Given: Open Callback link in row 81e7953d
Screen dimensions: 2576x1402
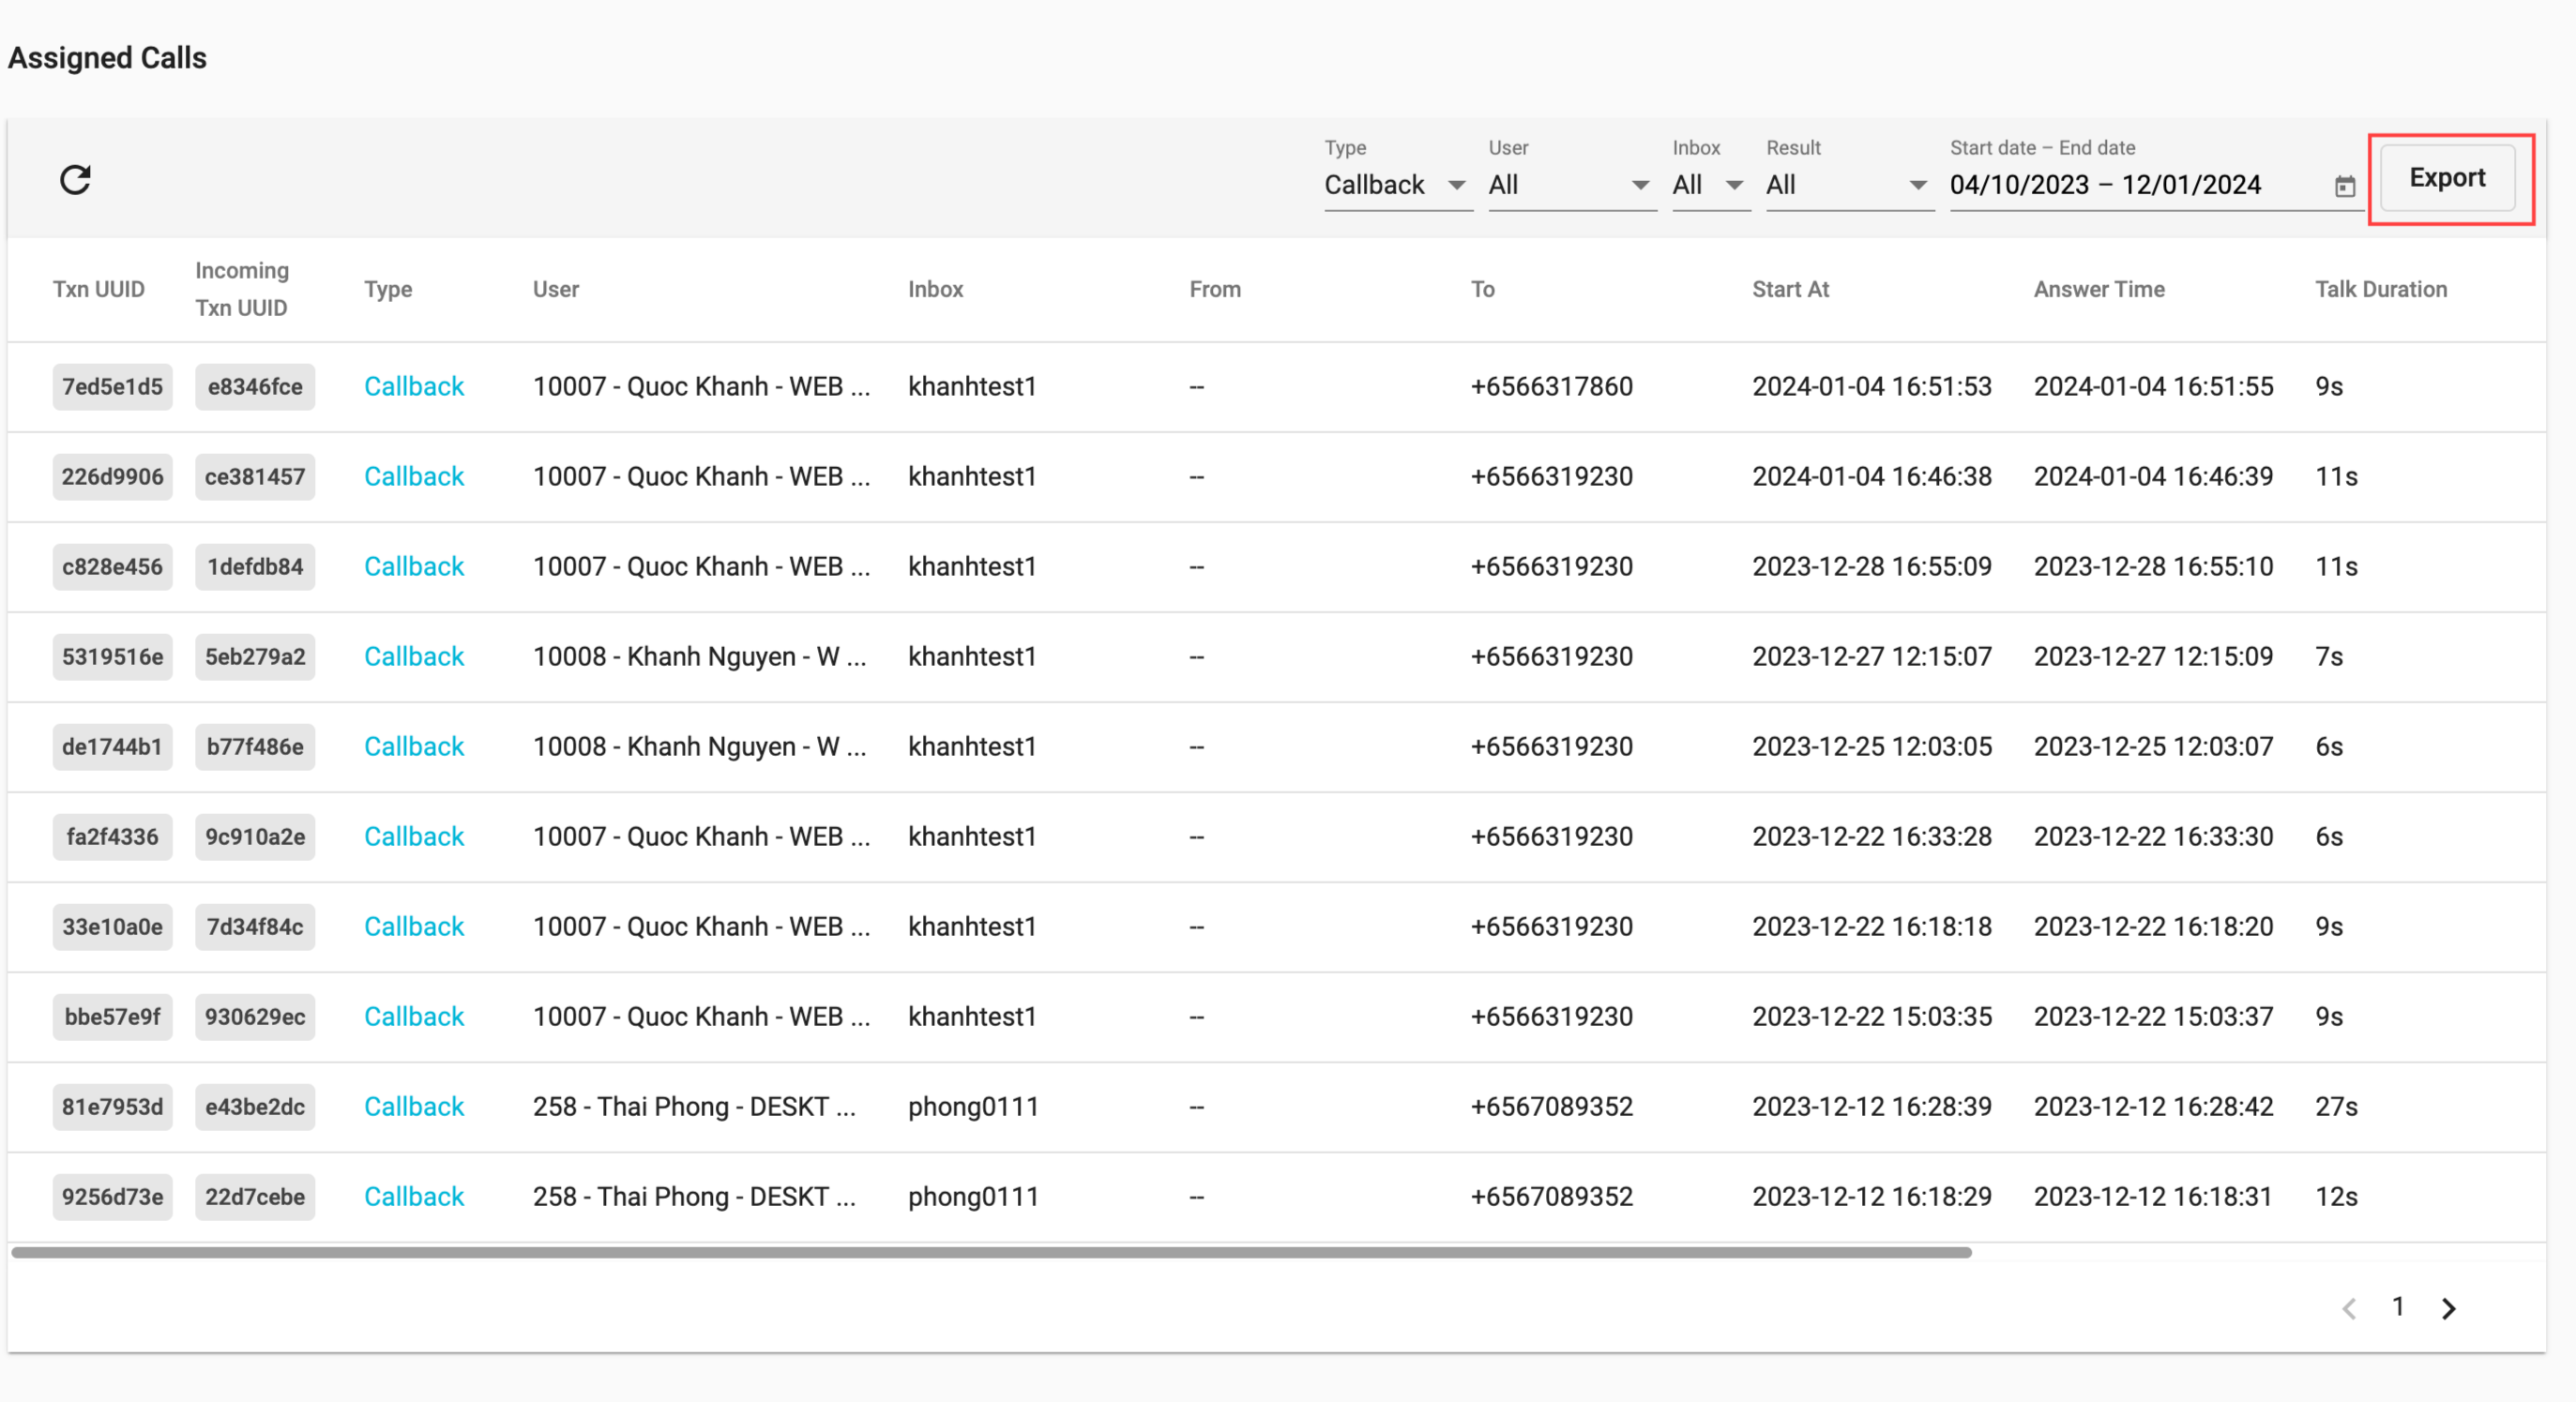Looking at the screenshot, I should tap(414, 1107).
